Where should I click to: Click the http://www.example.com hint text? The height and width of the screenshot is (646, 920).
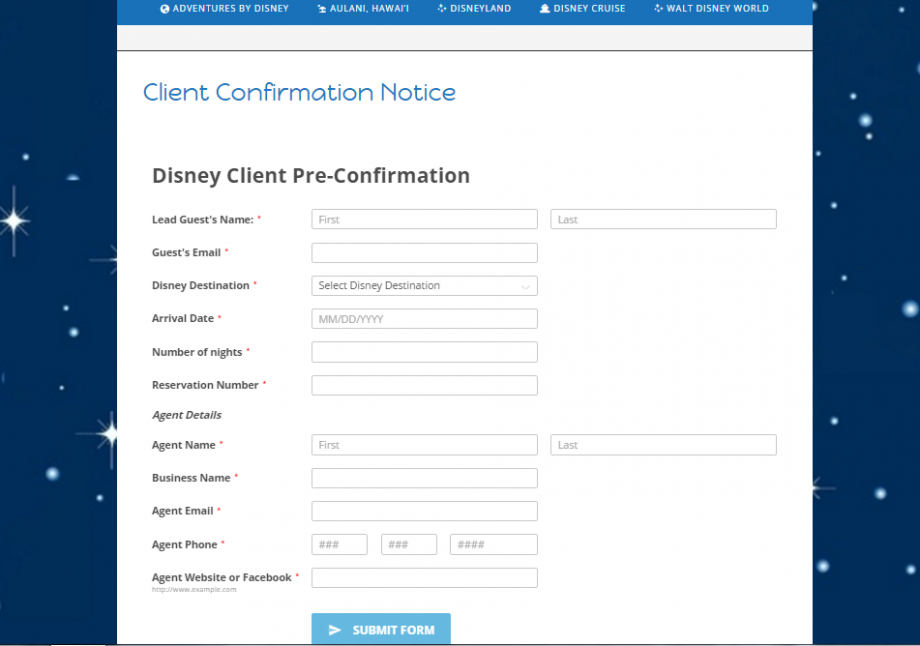pos(194,590)
